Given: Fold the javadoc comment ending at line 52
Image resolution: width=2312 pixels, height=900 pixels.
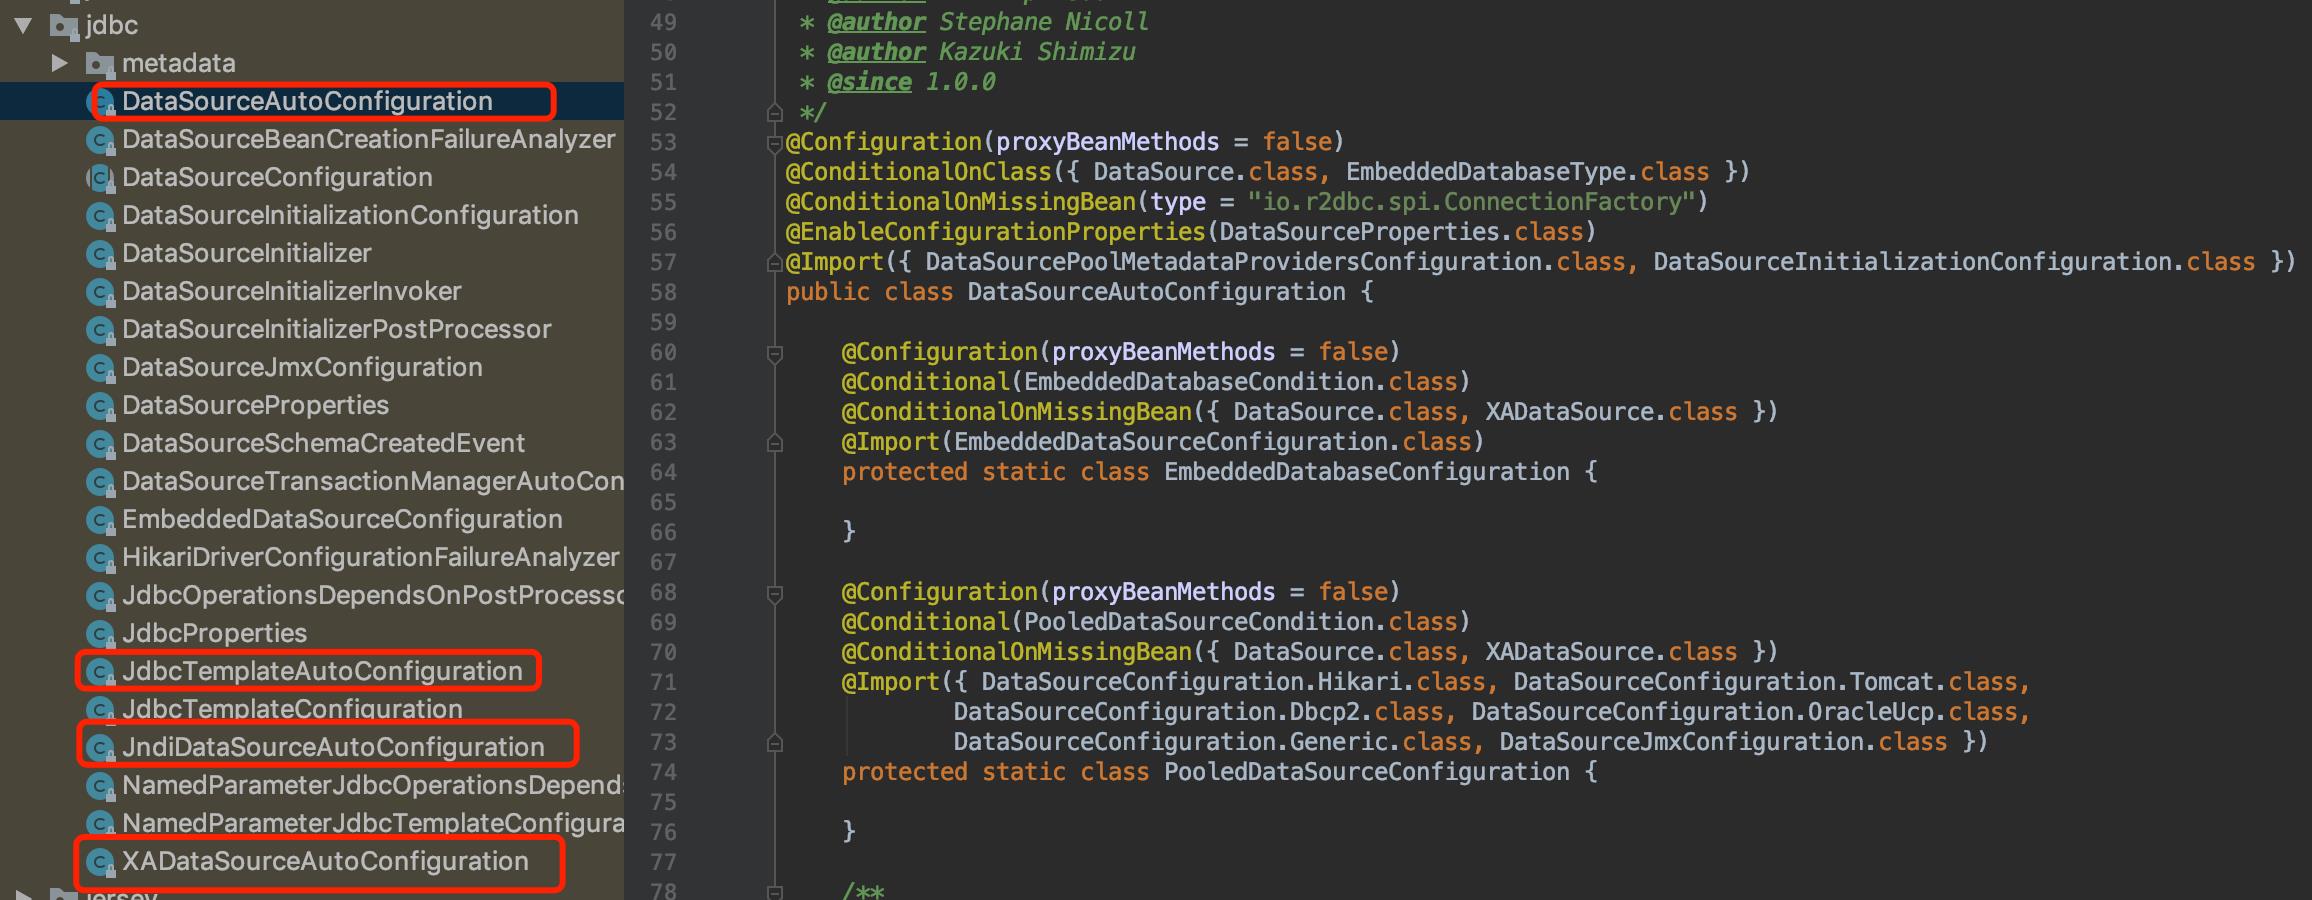Looking at the screenshot, I should pyautogui.click(x=774, y=112).
